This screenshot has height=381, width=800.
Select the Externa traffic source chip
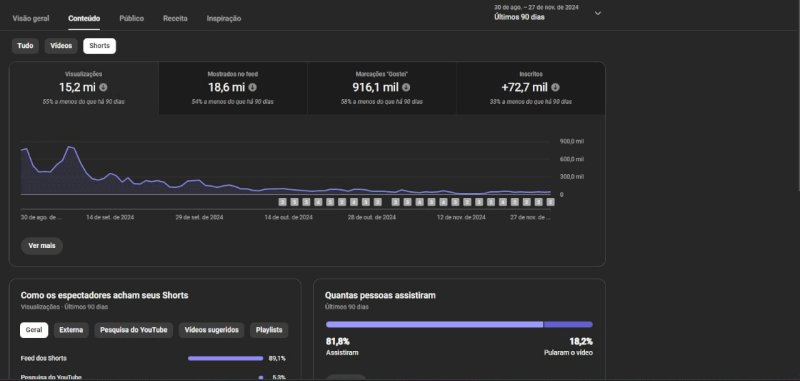(x=71, y=330)
